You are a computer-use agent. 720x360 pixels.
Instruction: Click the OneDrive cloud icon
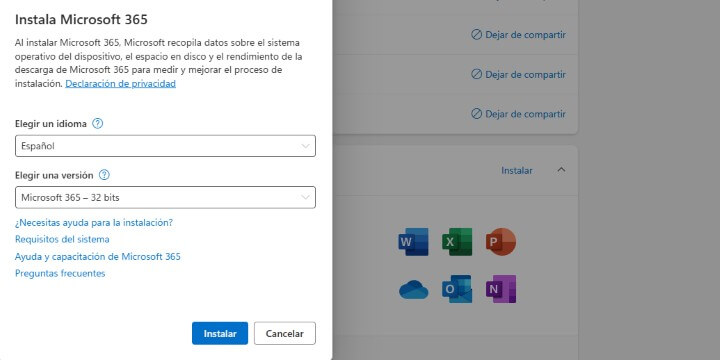tap(413, 290)
